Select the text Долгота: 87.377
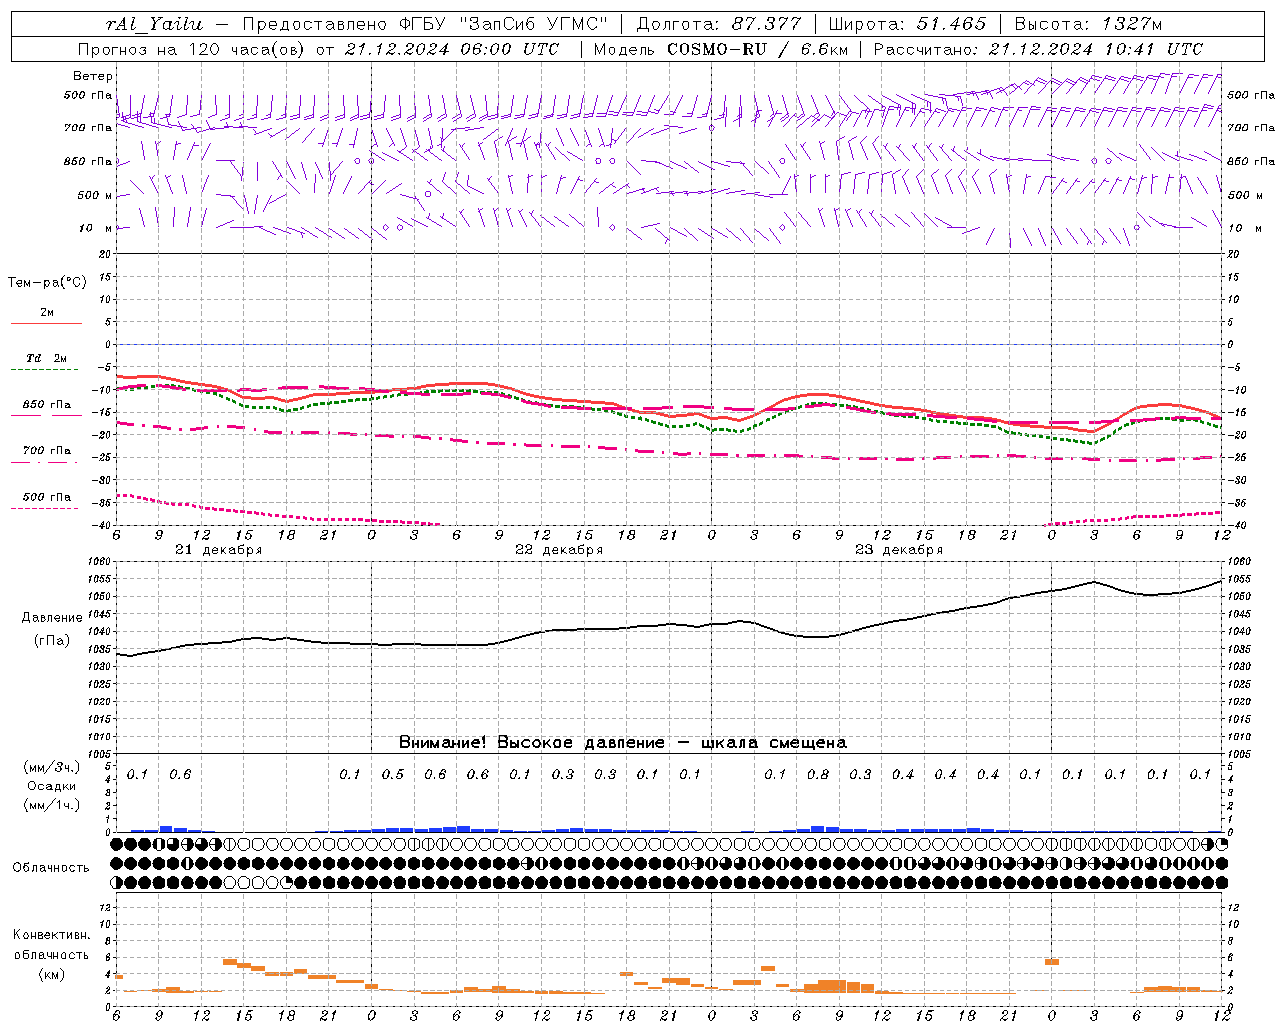The width and height of the screenshot is (1280, 1024). (x=720, y=24)
